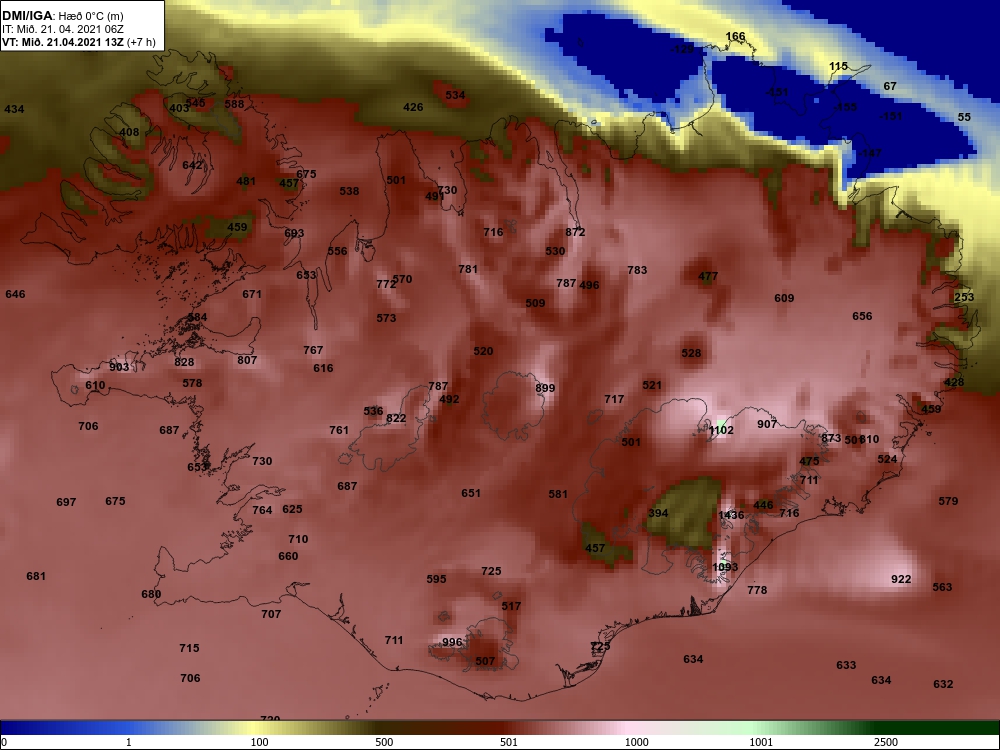Select the 434 map value
This screenshot has height=750, width=1000.
tap(14, 110)
